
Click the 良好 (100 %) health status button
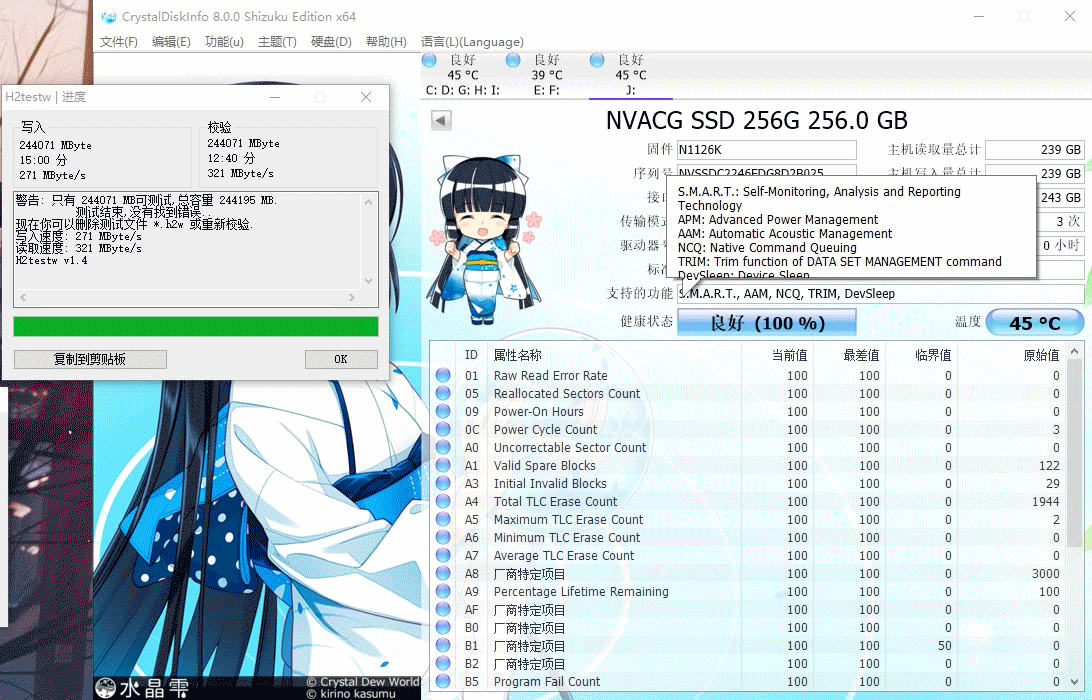point(767,322)
